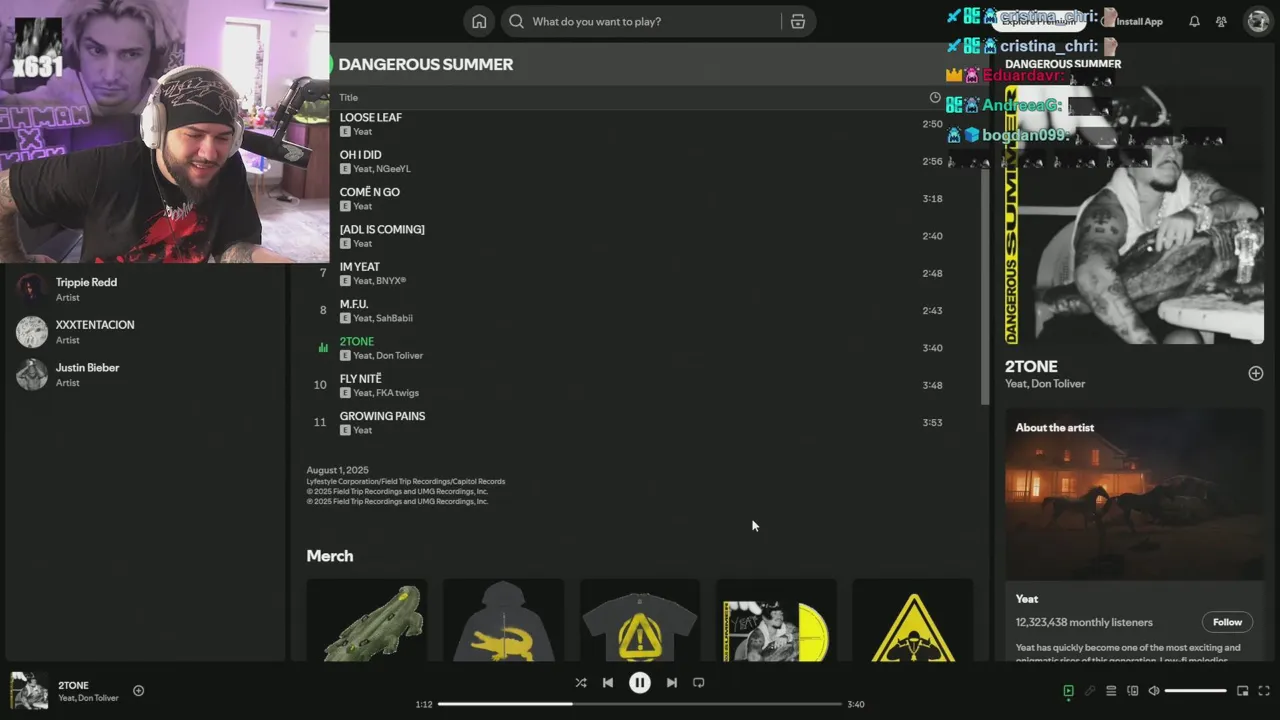1280x720 pixels.
Task: Seek within the song progress bar
Action: click(639, 704)
